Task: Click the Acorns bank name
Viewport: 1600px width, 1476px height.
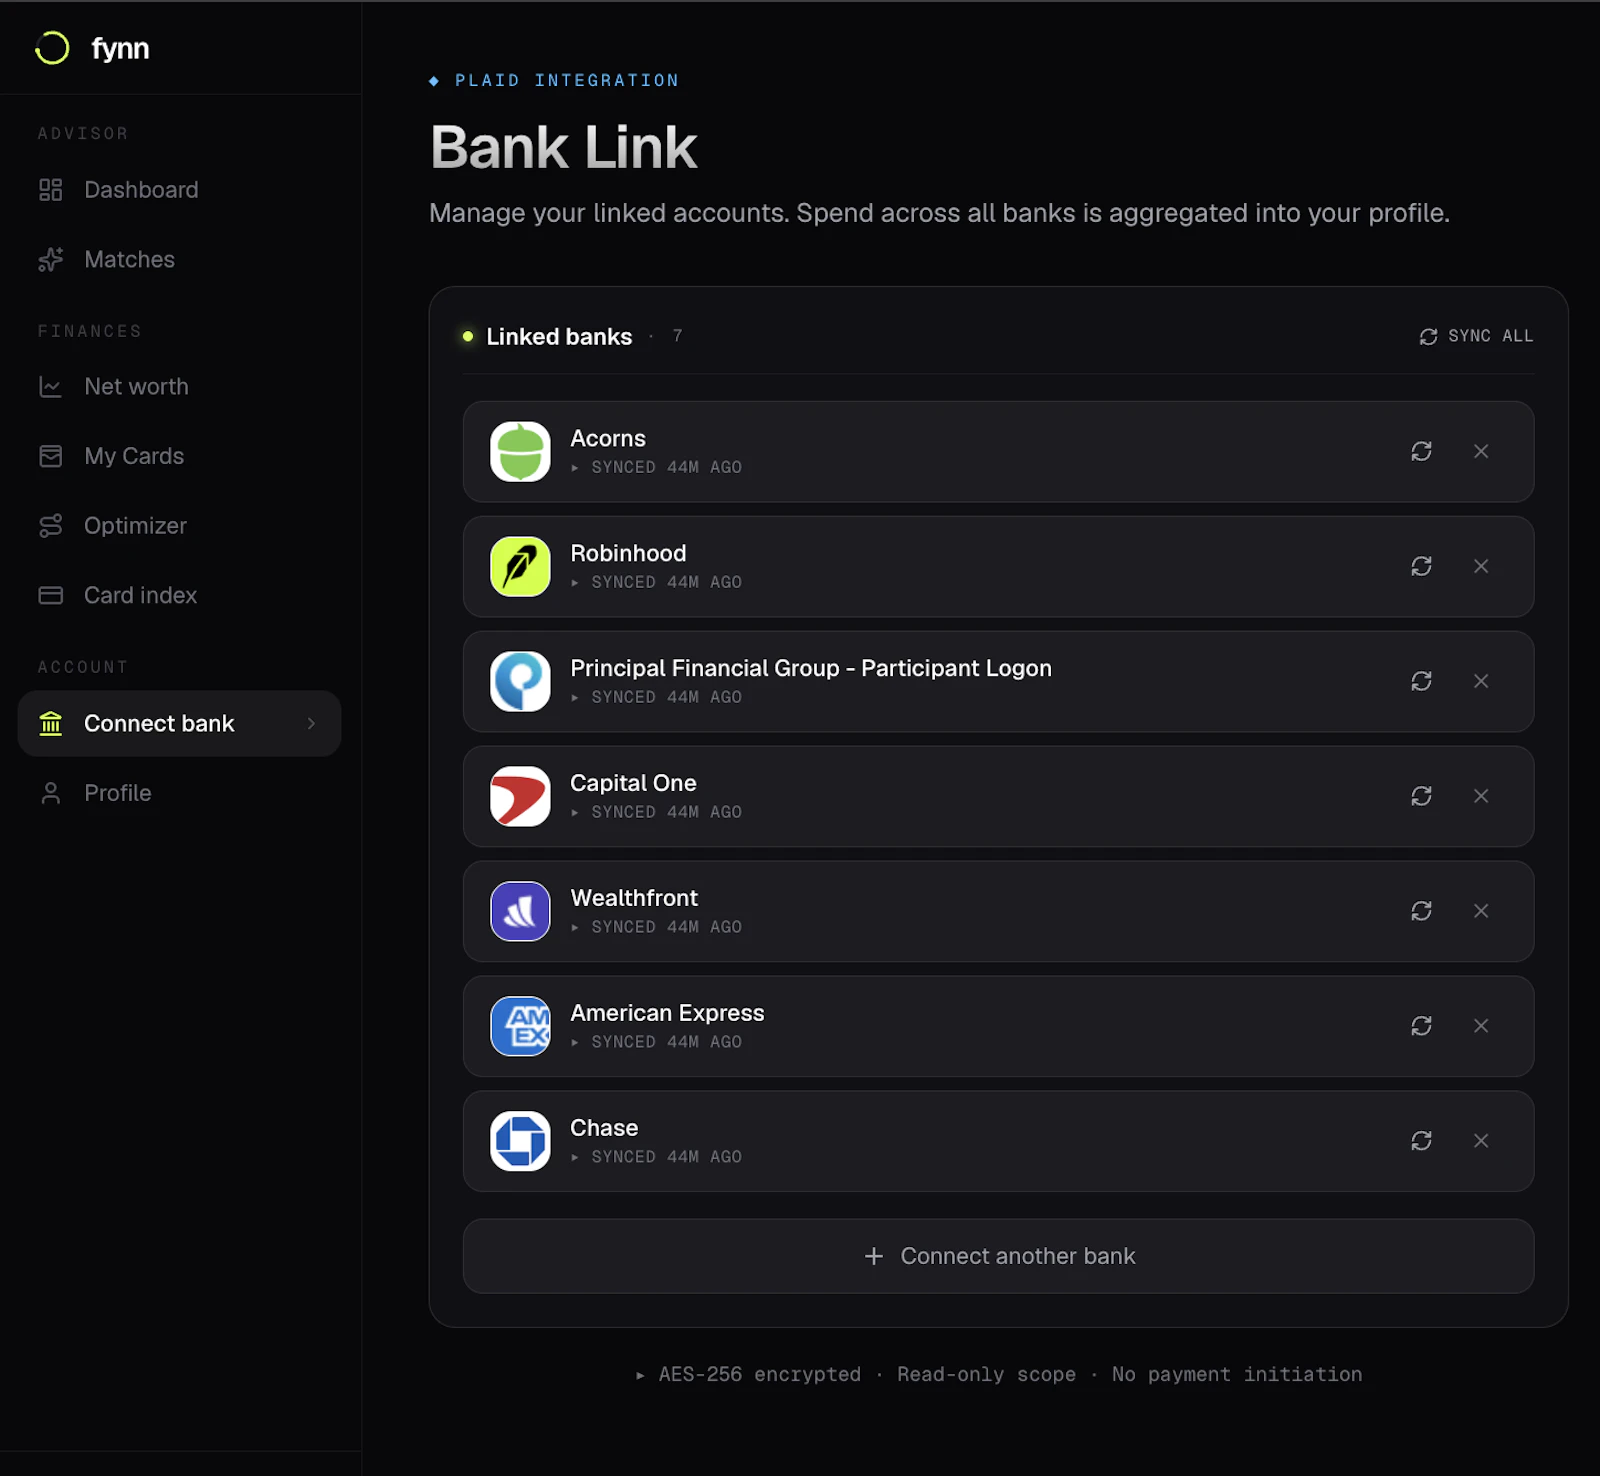Action: tap(608, 439)
